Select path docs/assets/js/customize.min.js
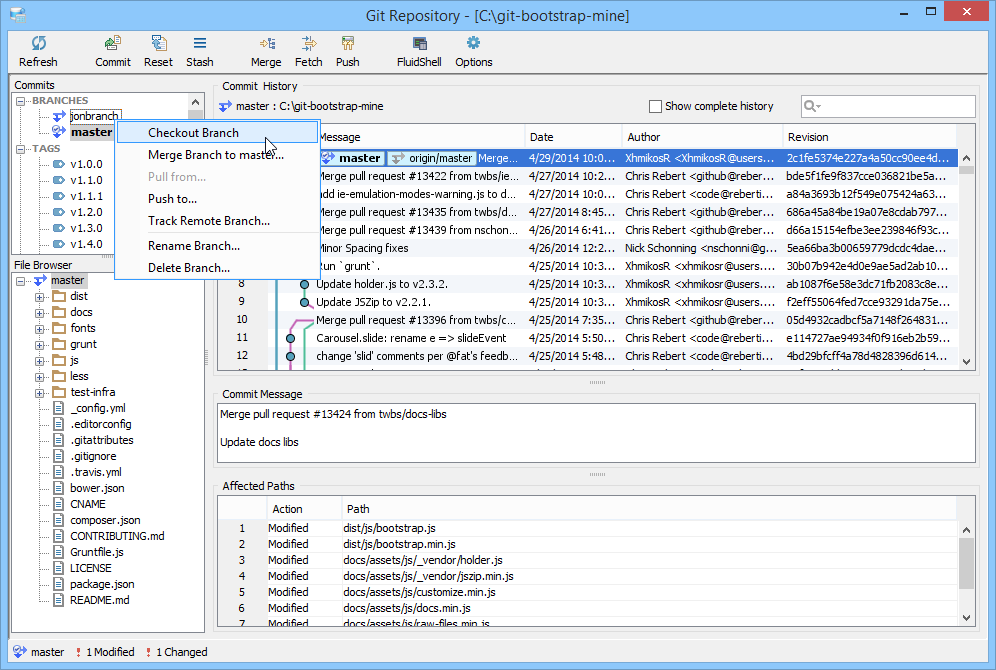This screenshot has height=670, width=996. click(x=419, y=592)
